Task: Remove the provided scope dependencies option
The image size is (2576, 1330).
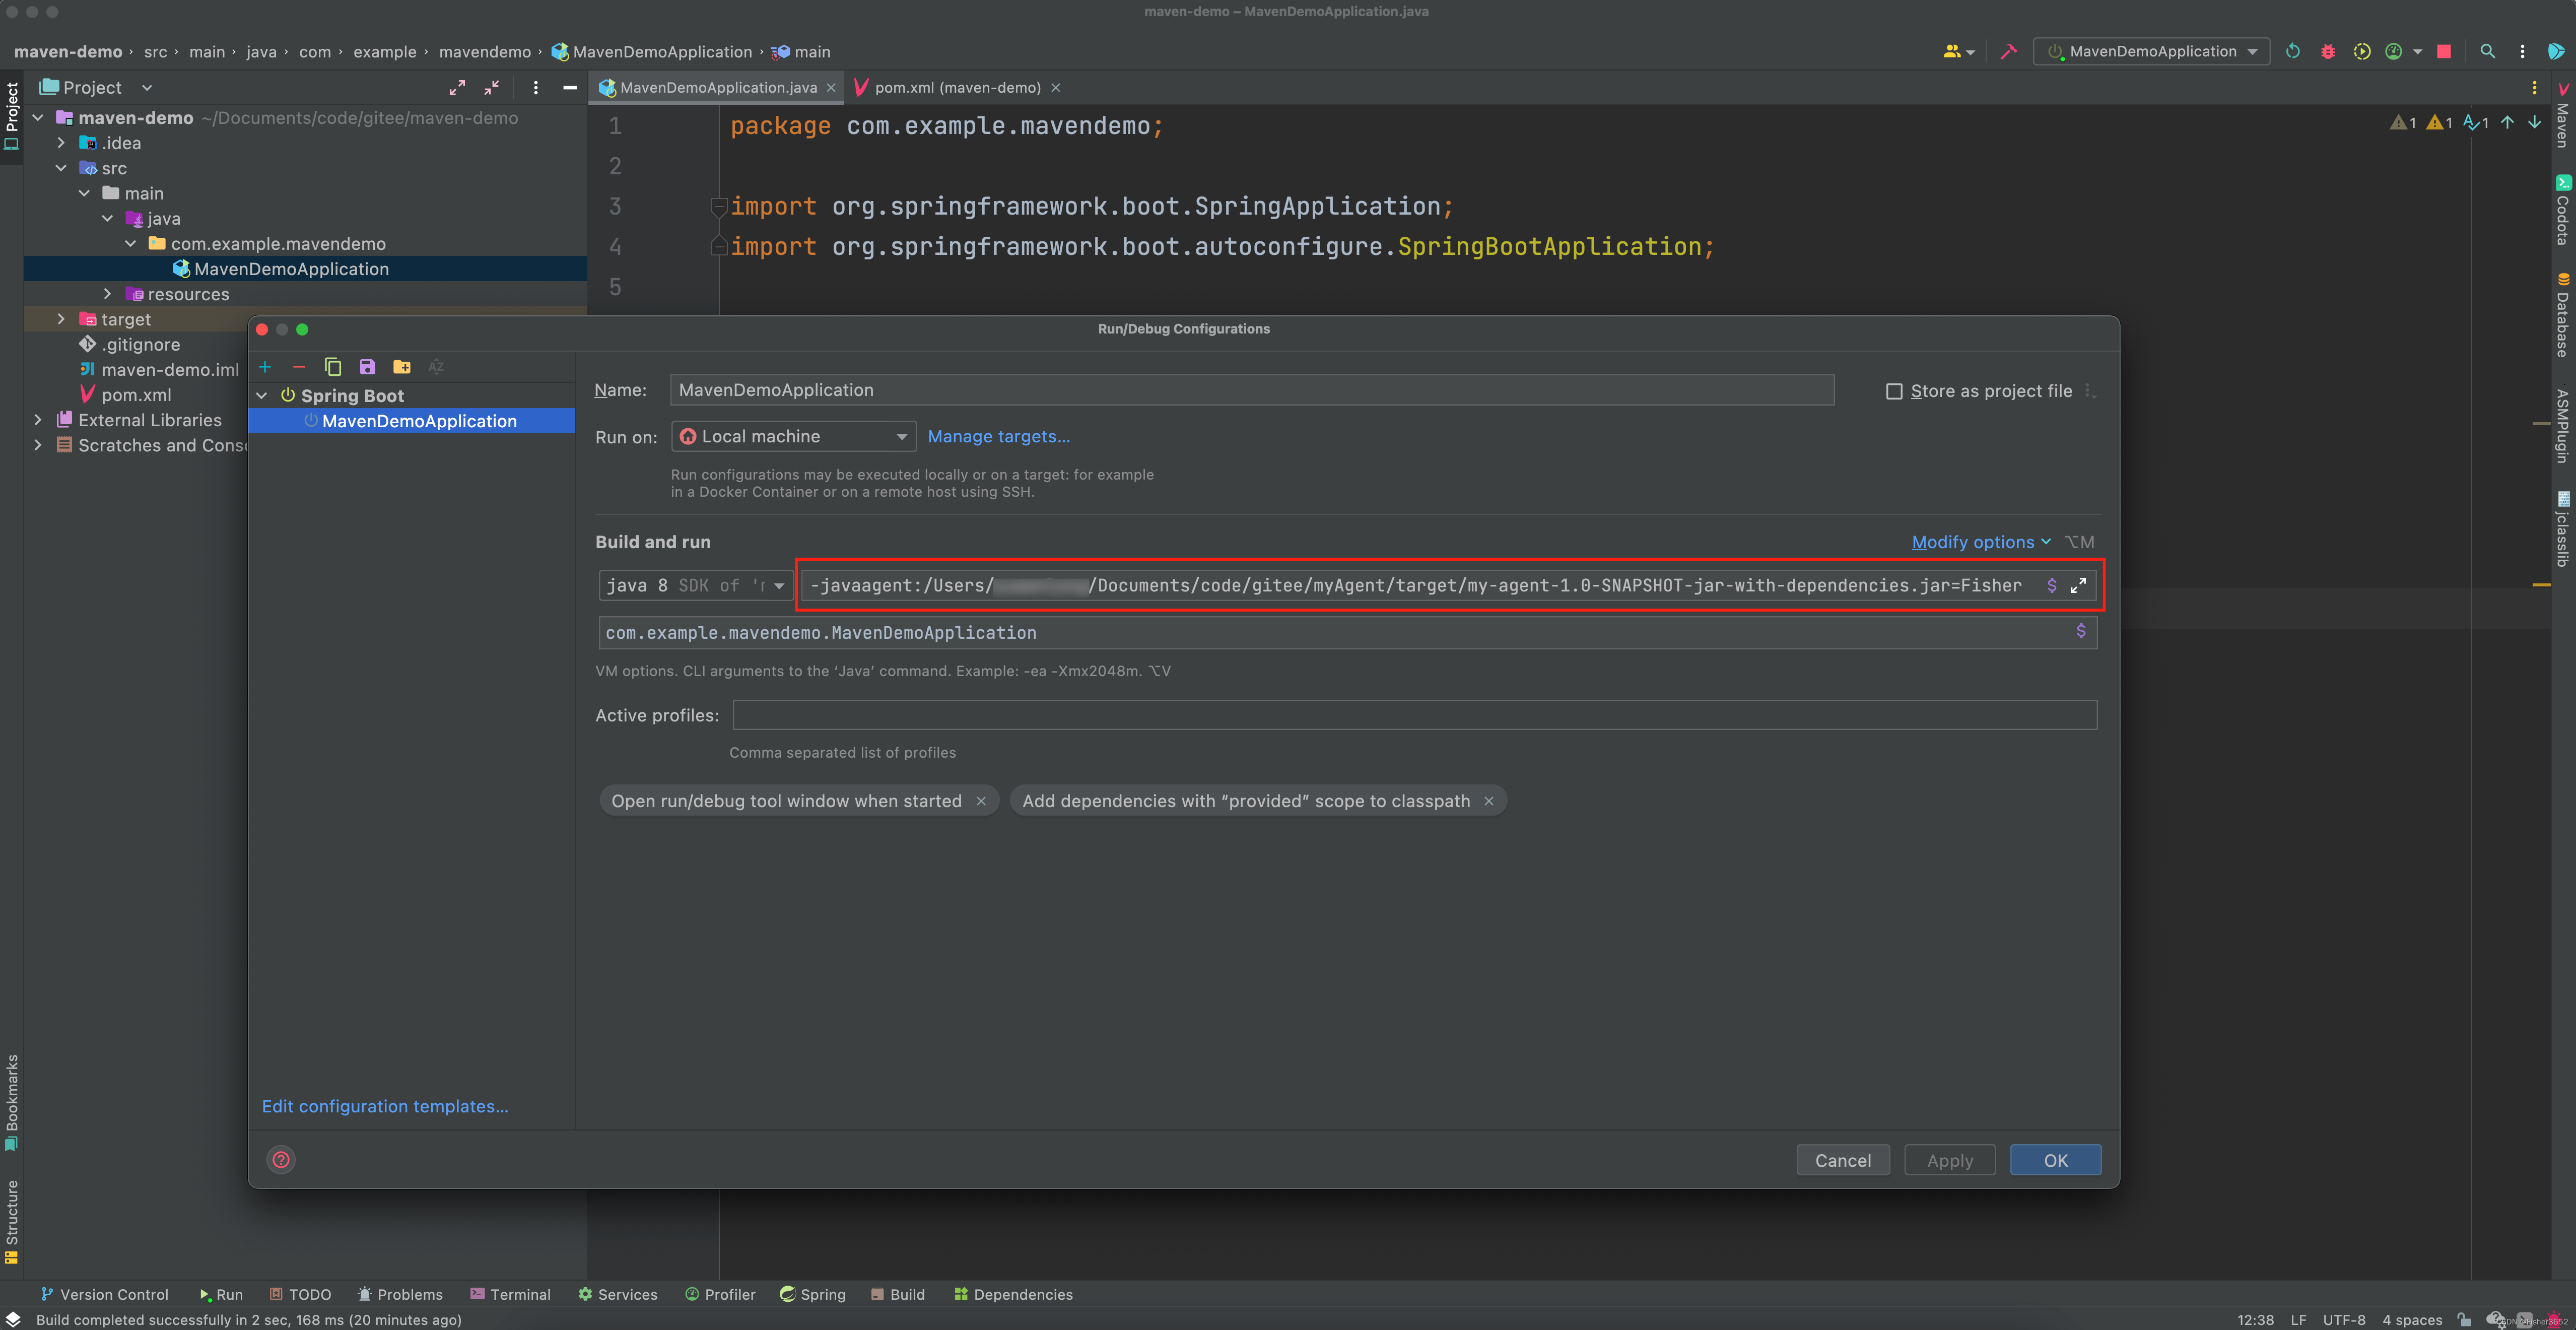Action: (x=1488, y=801)
